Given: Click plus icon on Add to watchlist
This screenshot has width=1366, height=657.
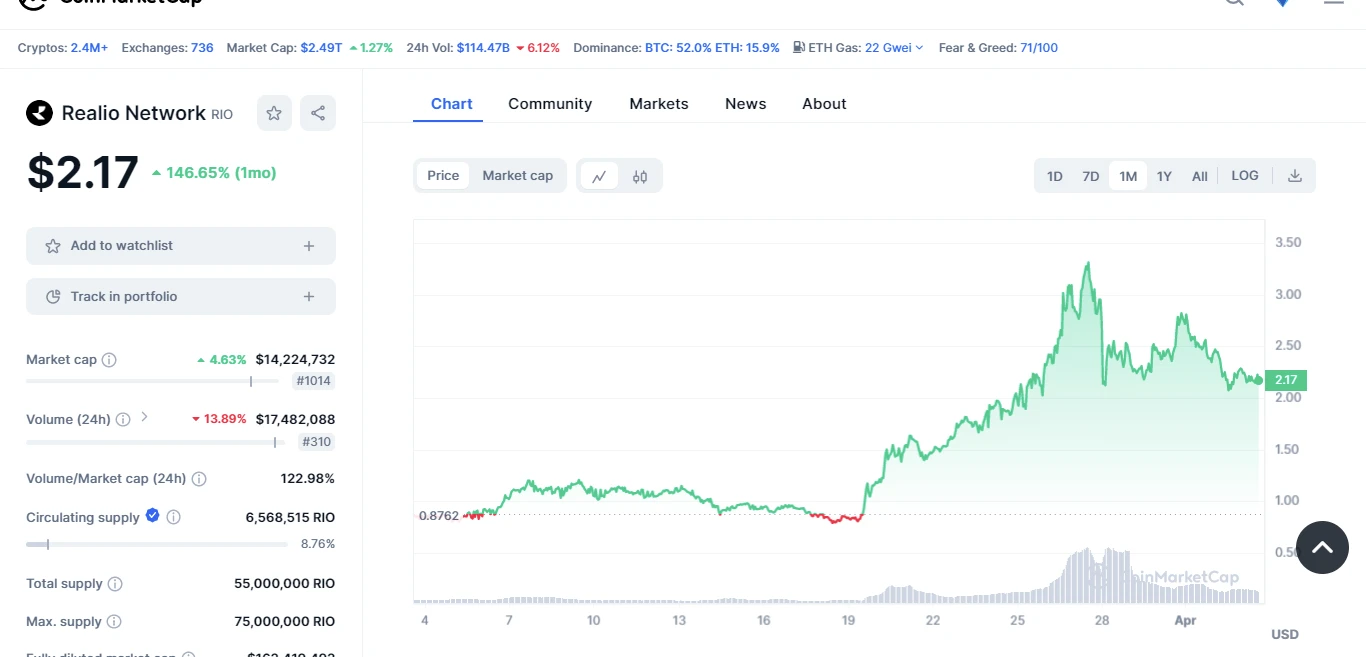Looking at the screenshot, I should click(309, 246).
